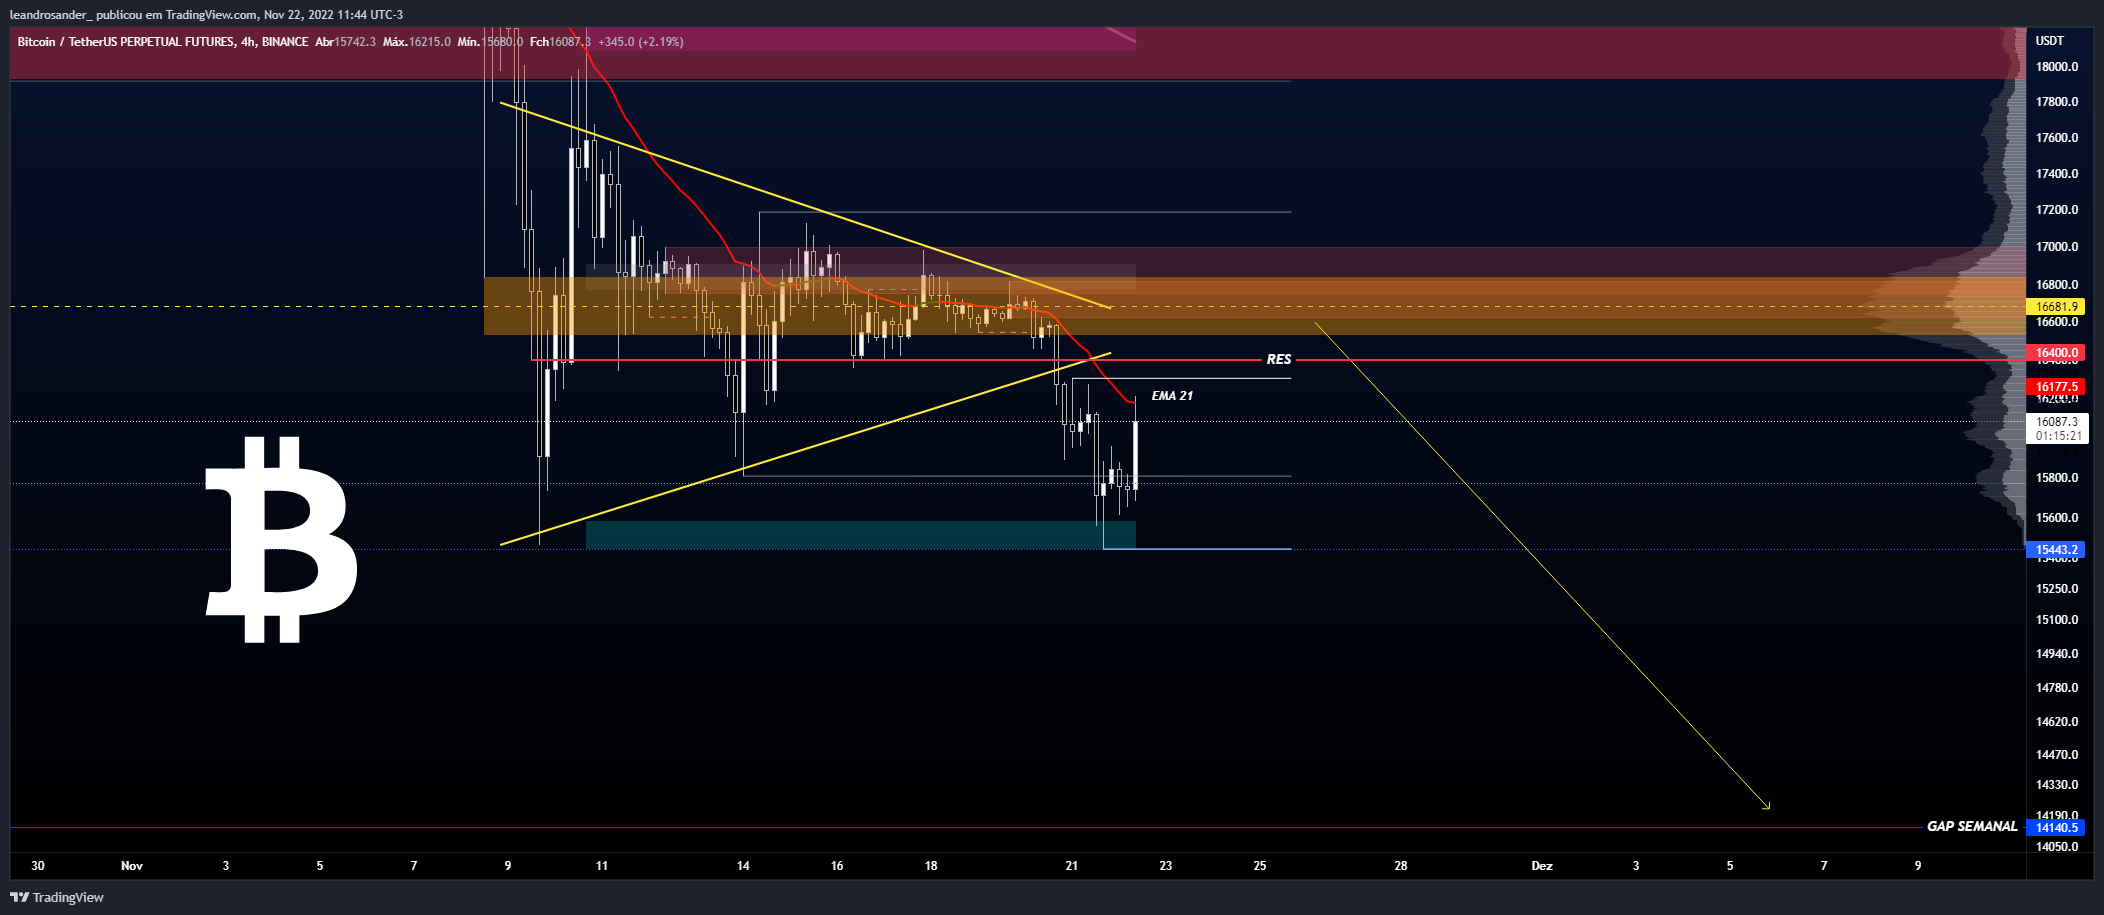This screenshot has width=2104, height=915.
Task: Select the EMA 21 label
Action: [1172, 396]
